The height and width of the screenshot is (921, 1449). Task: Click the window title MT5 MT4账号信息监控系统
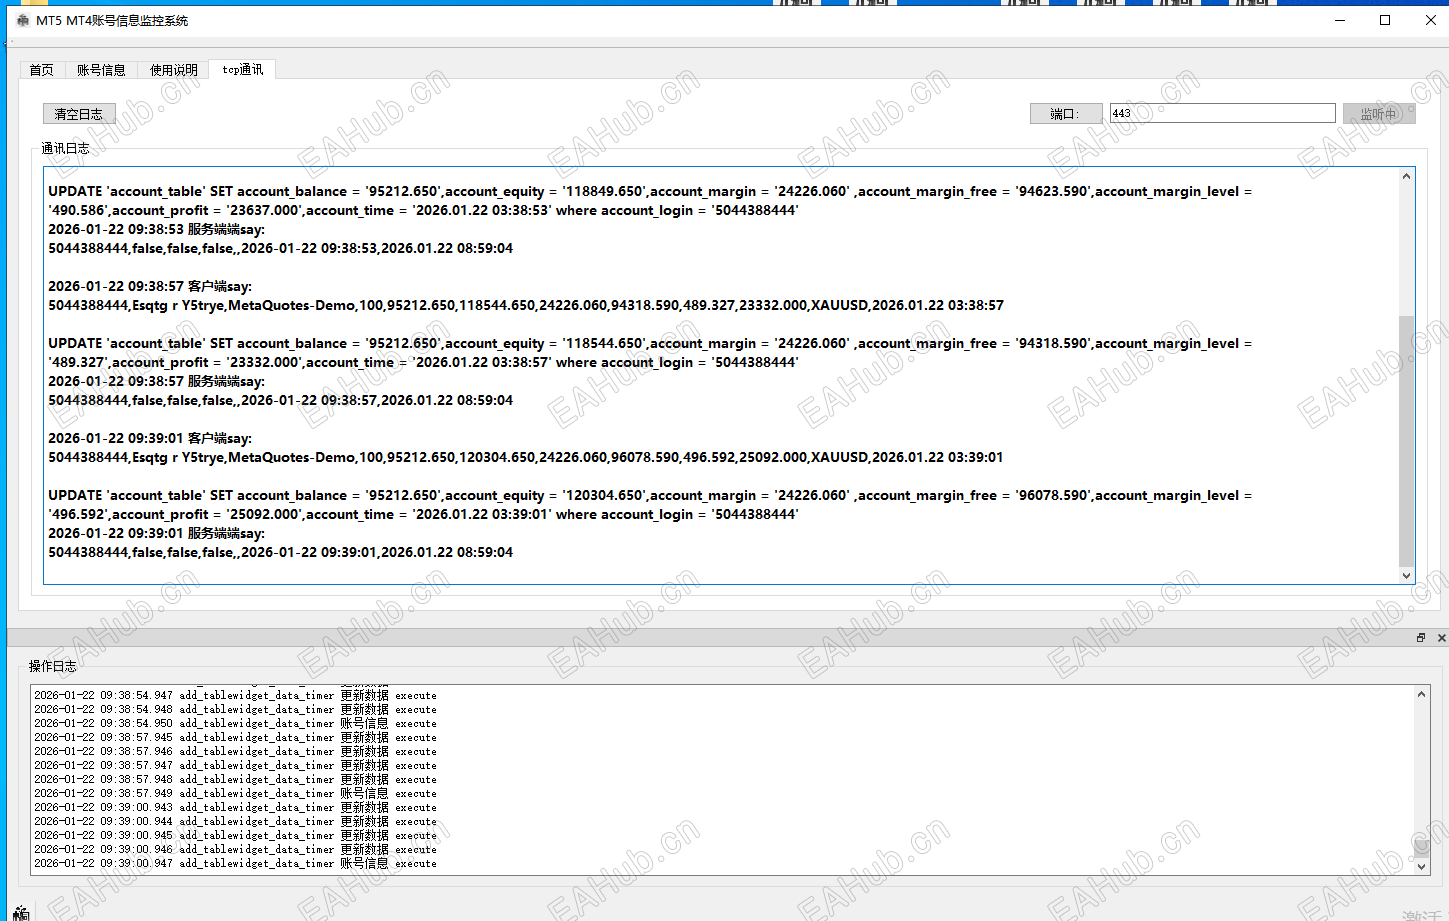[112, 20]
